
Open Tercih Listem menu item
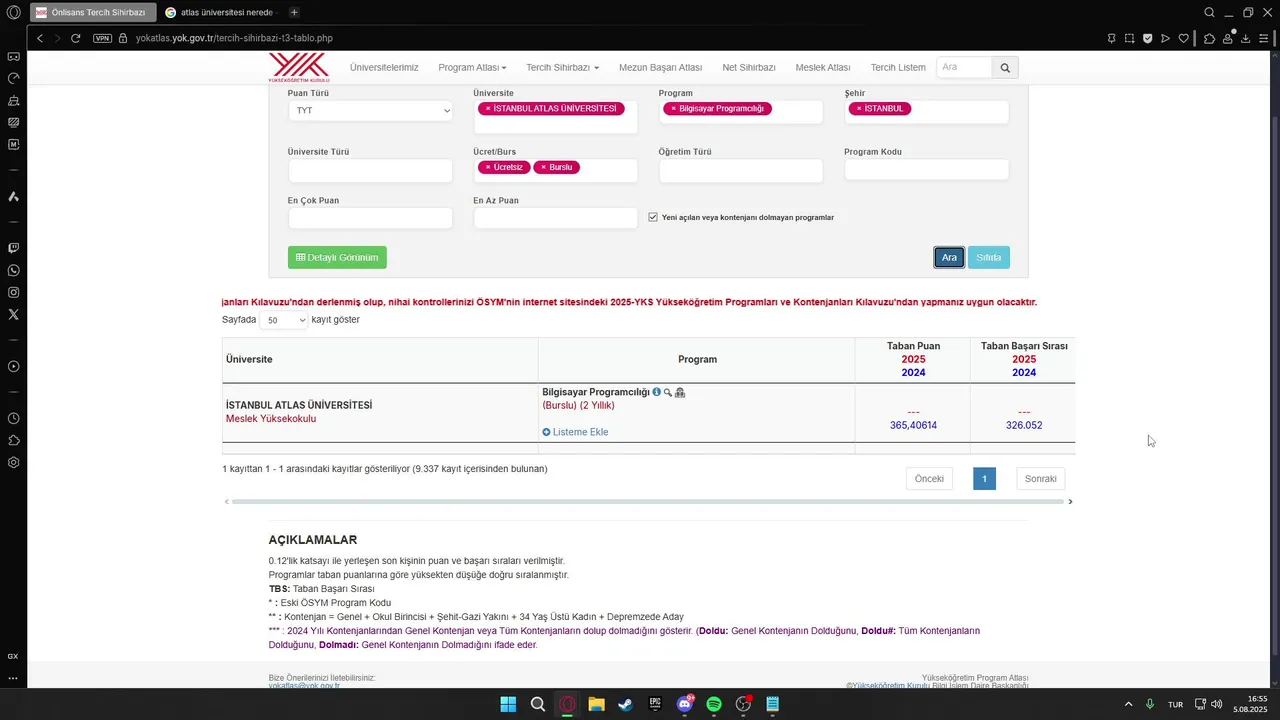tap(898, 67)
